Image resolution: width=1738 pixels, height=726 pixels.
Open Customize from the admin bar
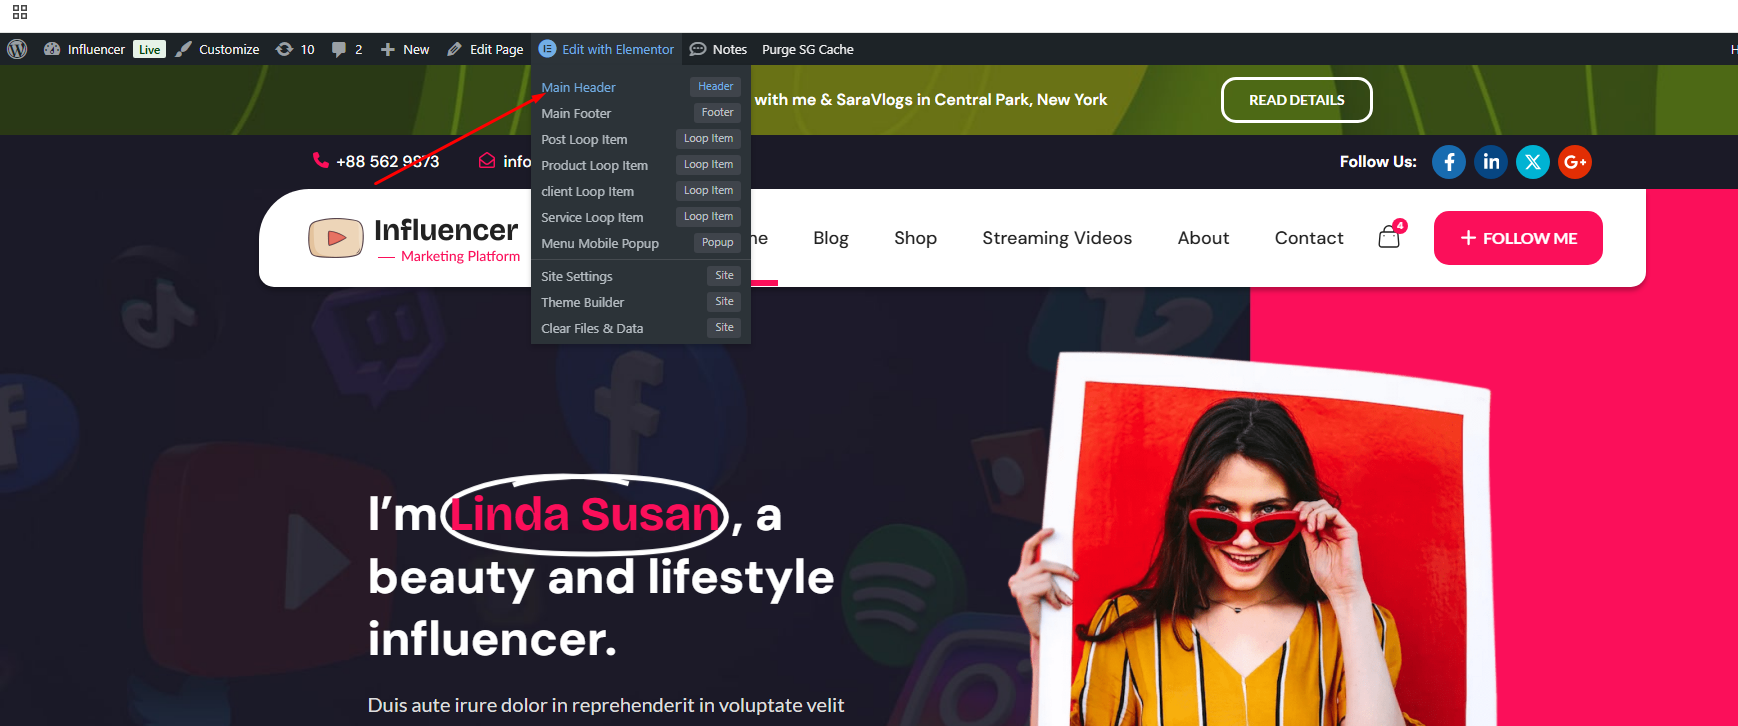pos(229,49)
